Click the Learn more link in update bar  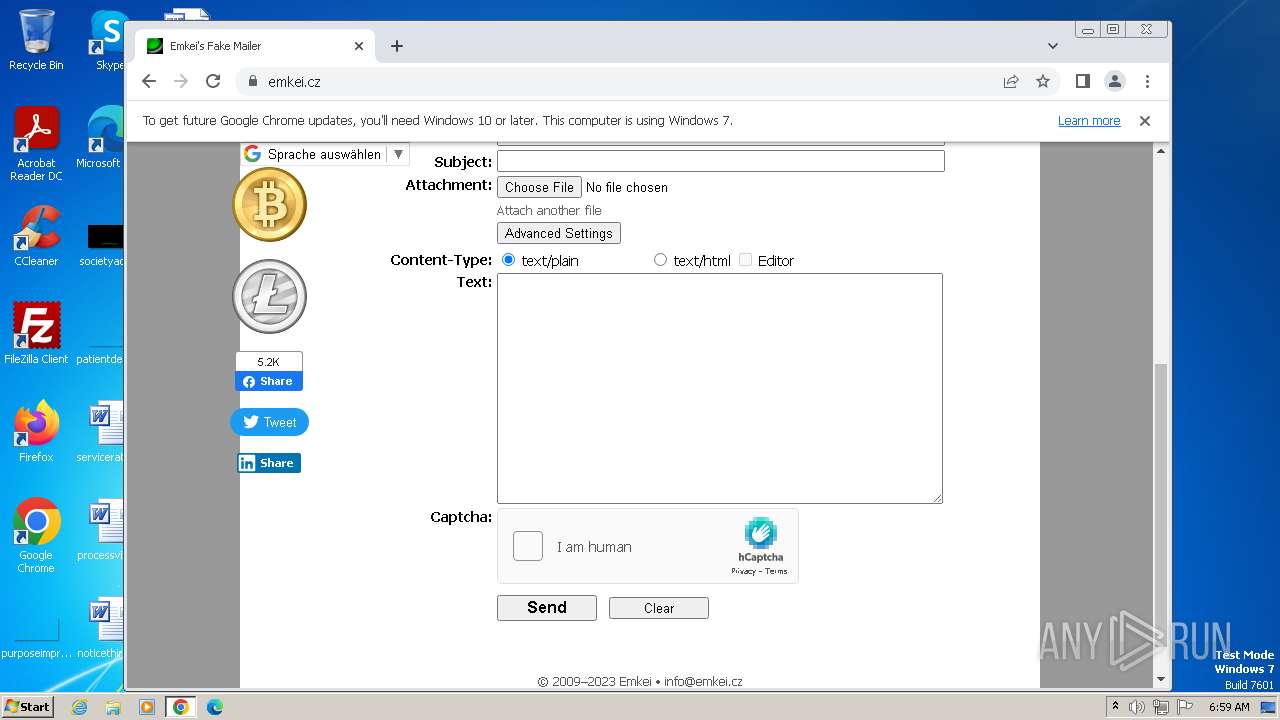click(1089, 121)
